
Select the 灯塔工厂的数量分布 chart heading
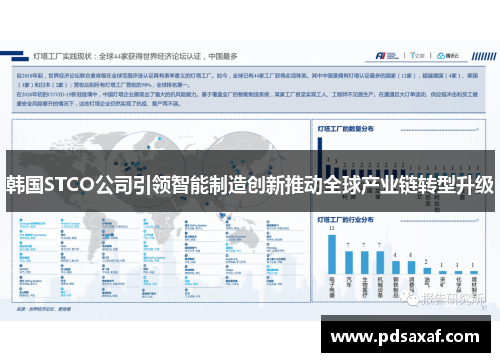(345, 129)
